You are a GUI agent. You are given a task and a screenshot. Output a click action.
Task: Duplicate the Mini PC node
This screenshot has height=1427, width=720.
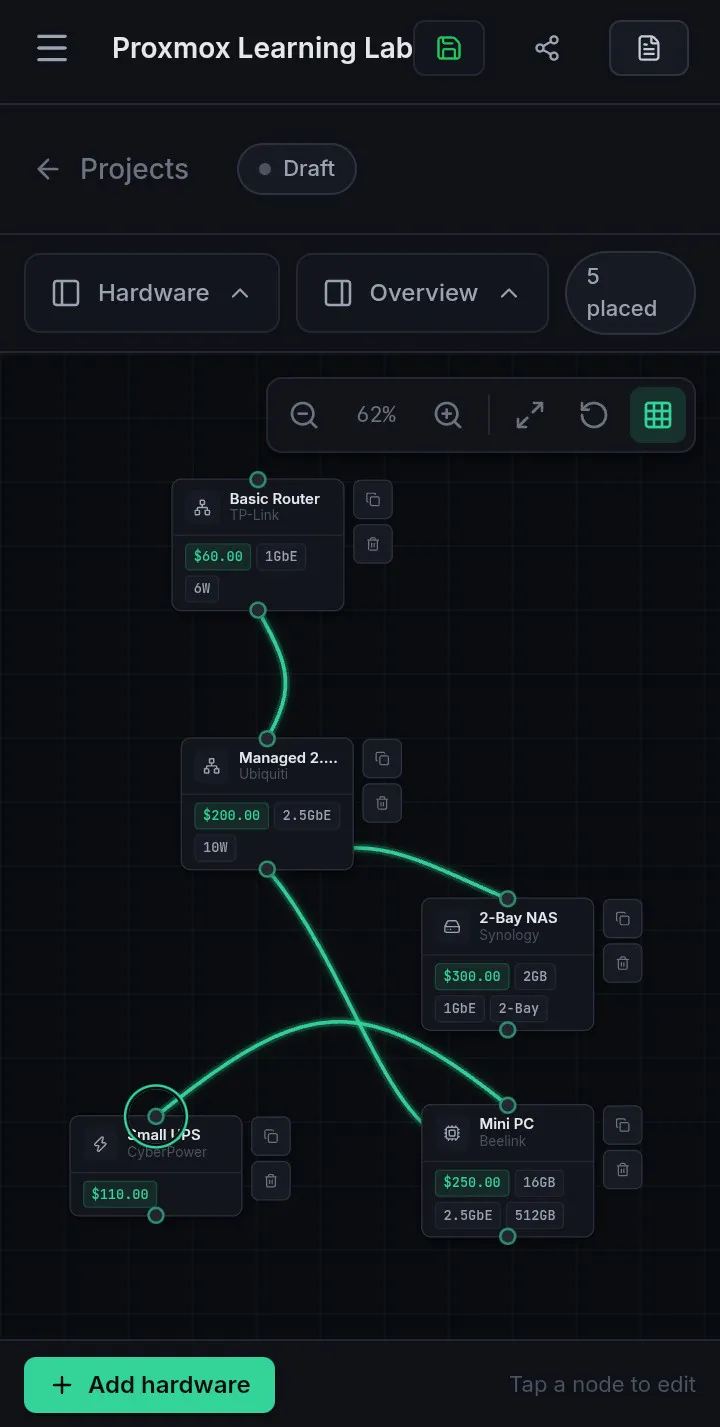tap(622, 1125)
